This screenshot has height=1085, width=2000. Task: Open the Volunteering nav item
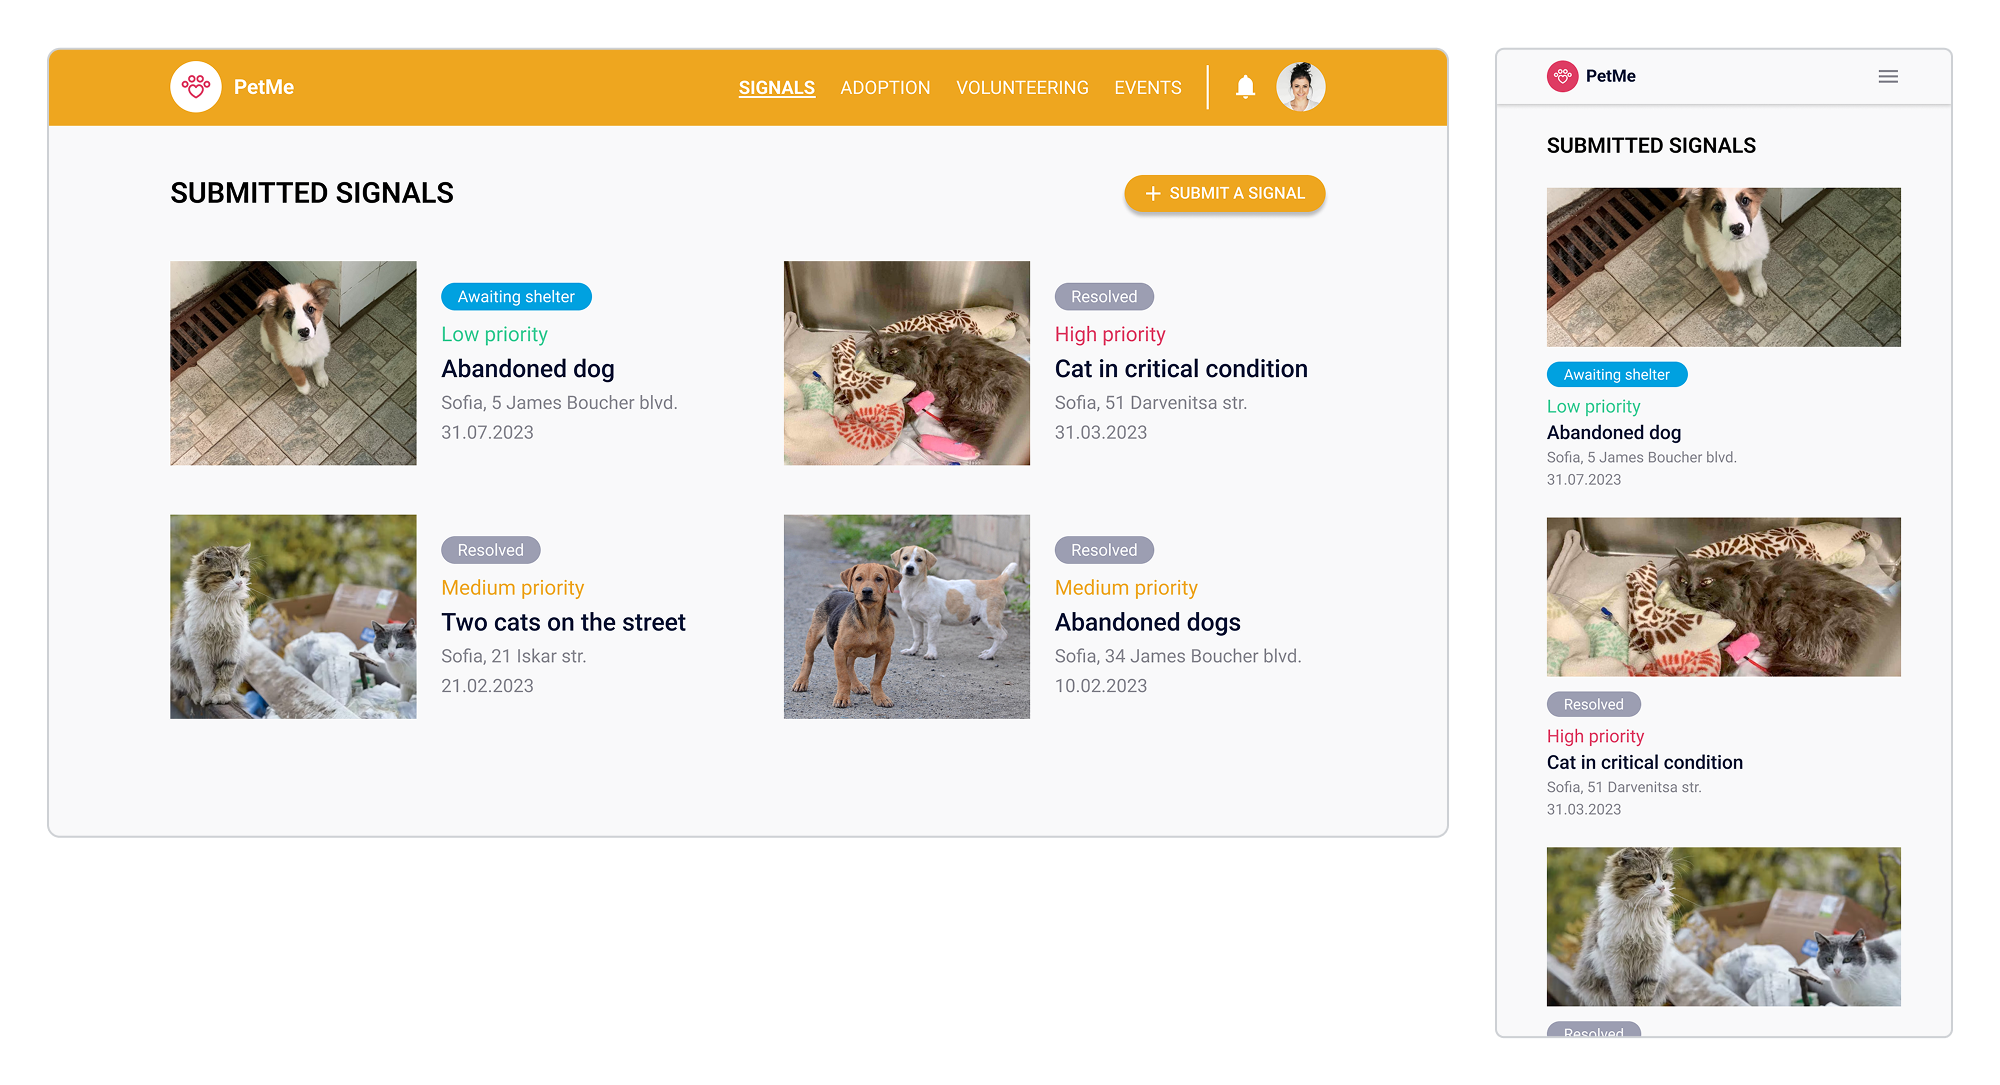tap(1022, 88)
